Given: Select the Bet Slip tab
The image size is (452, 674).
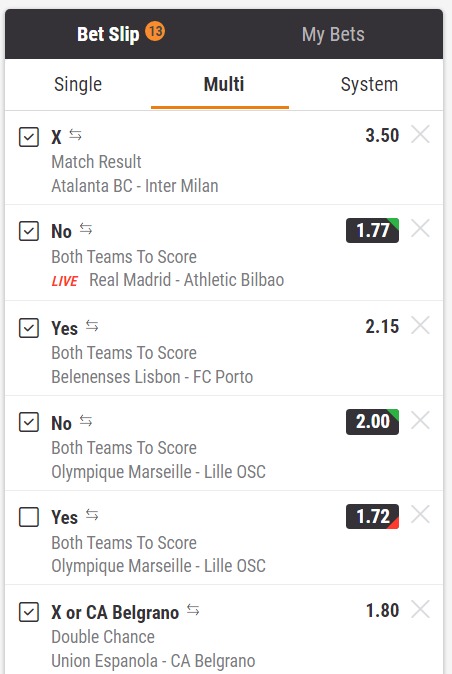Looking at the screenshot, I should (120, 34).
